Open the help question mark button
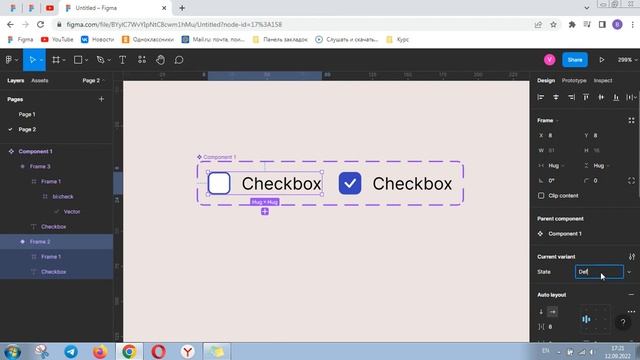This screenshot has height=360, width=640. pos(623,322)
